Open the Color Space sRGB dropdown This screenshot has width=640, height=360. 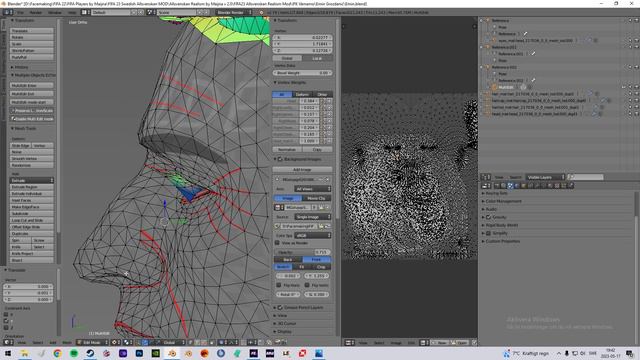313,236
